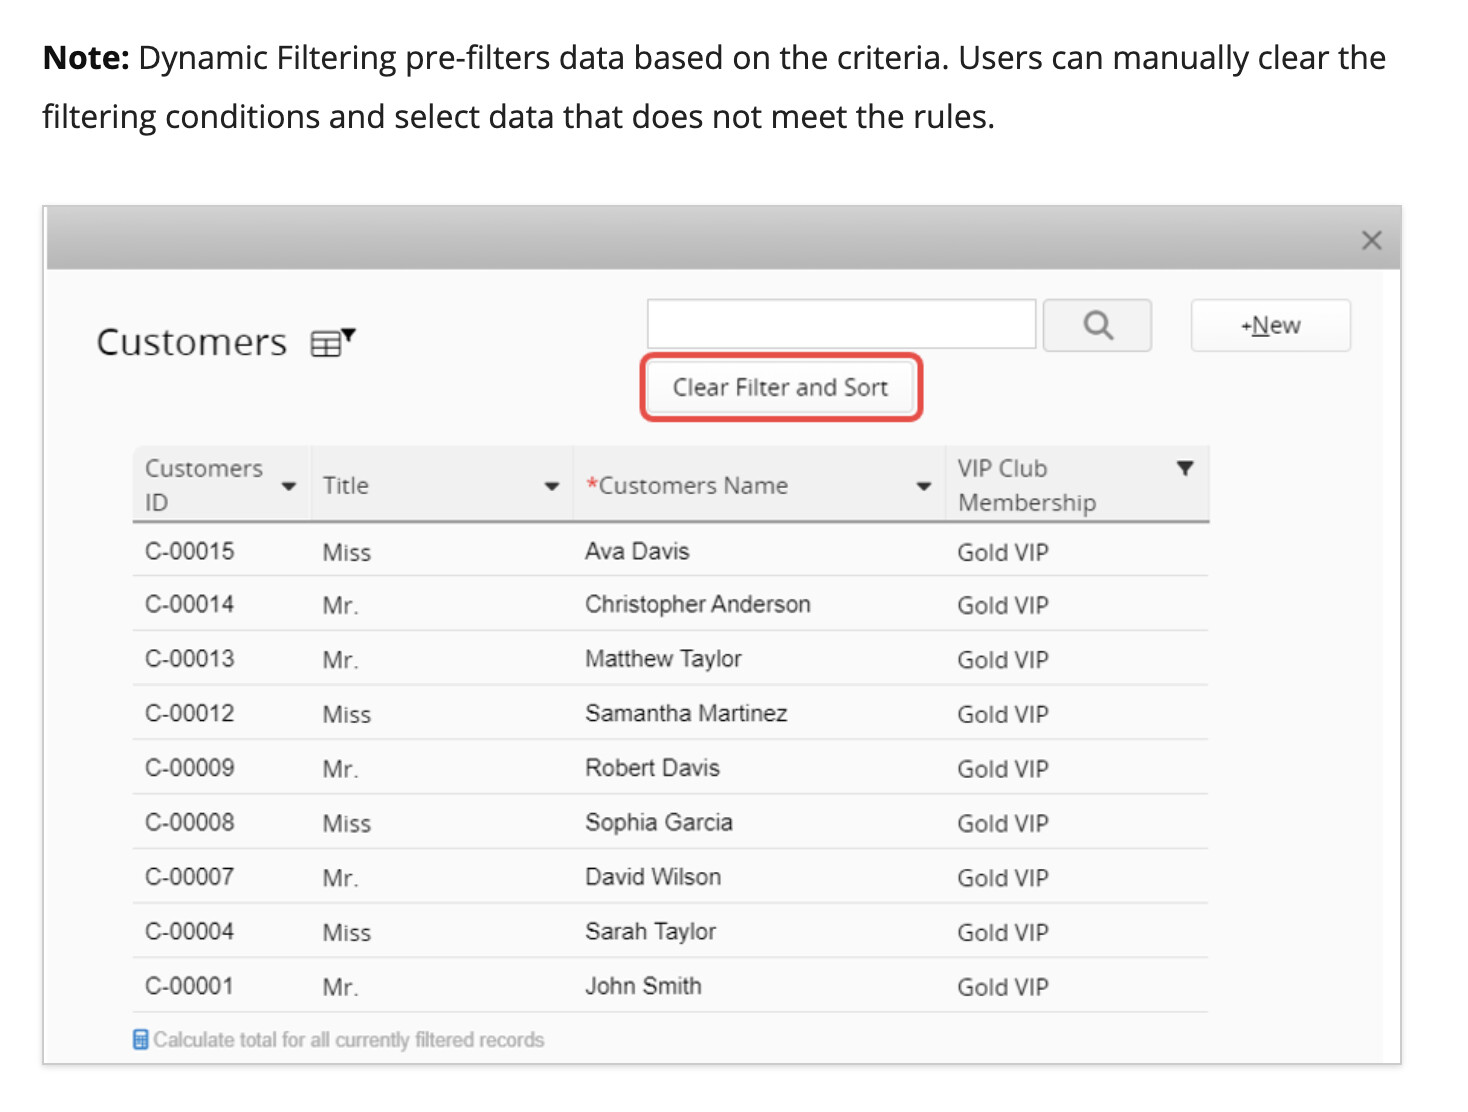This screenshot has height=1112, width=1468.
Task: Expand the Title column dropdown arrow
Action: click(x=551, y=486)
